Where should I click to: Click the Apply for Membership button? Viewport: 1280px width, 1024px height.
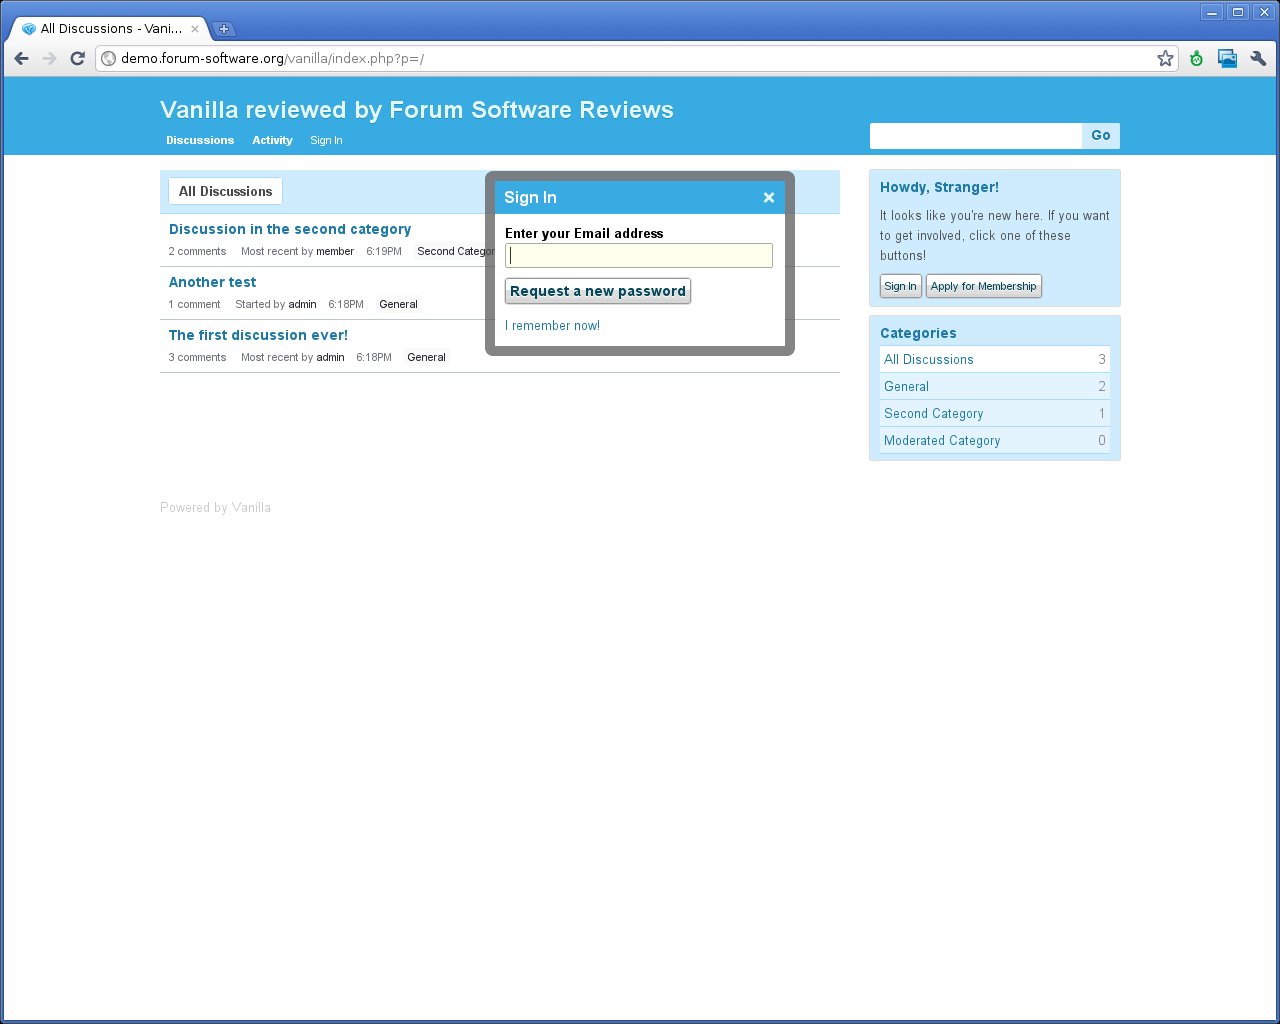(x=983, y=286)
